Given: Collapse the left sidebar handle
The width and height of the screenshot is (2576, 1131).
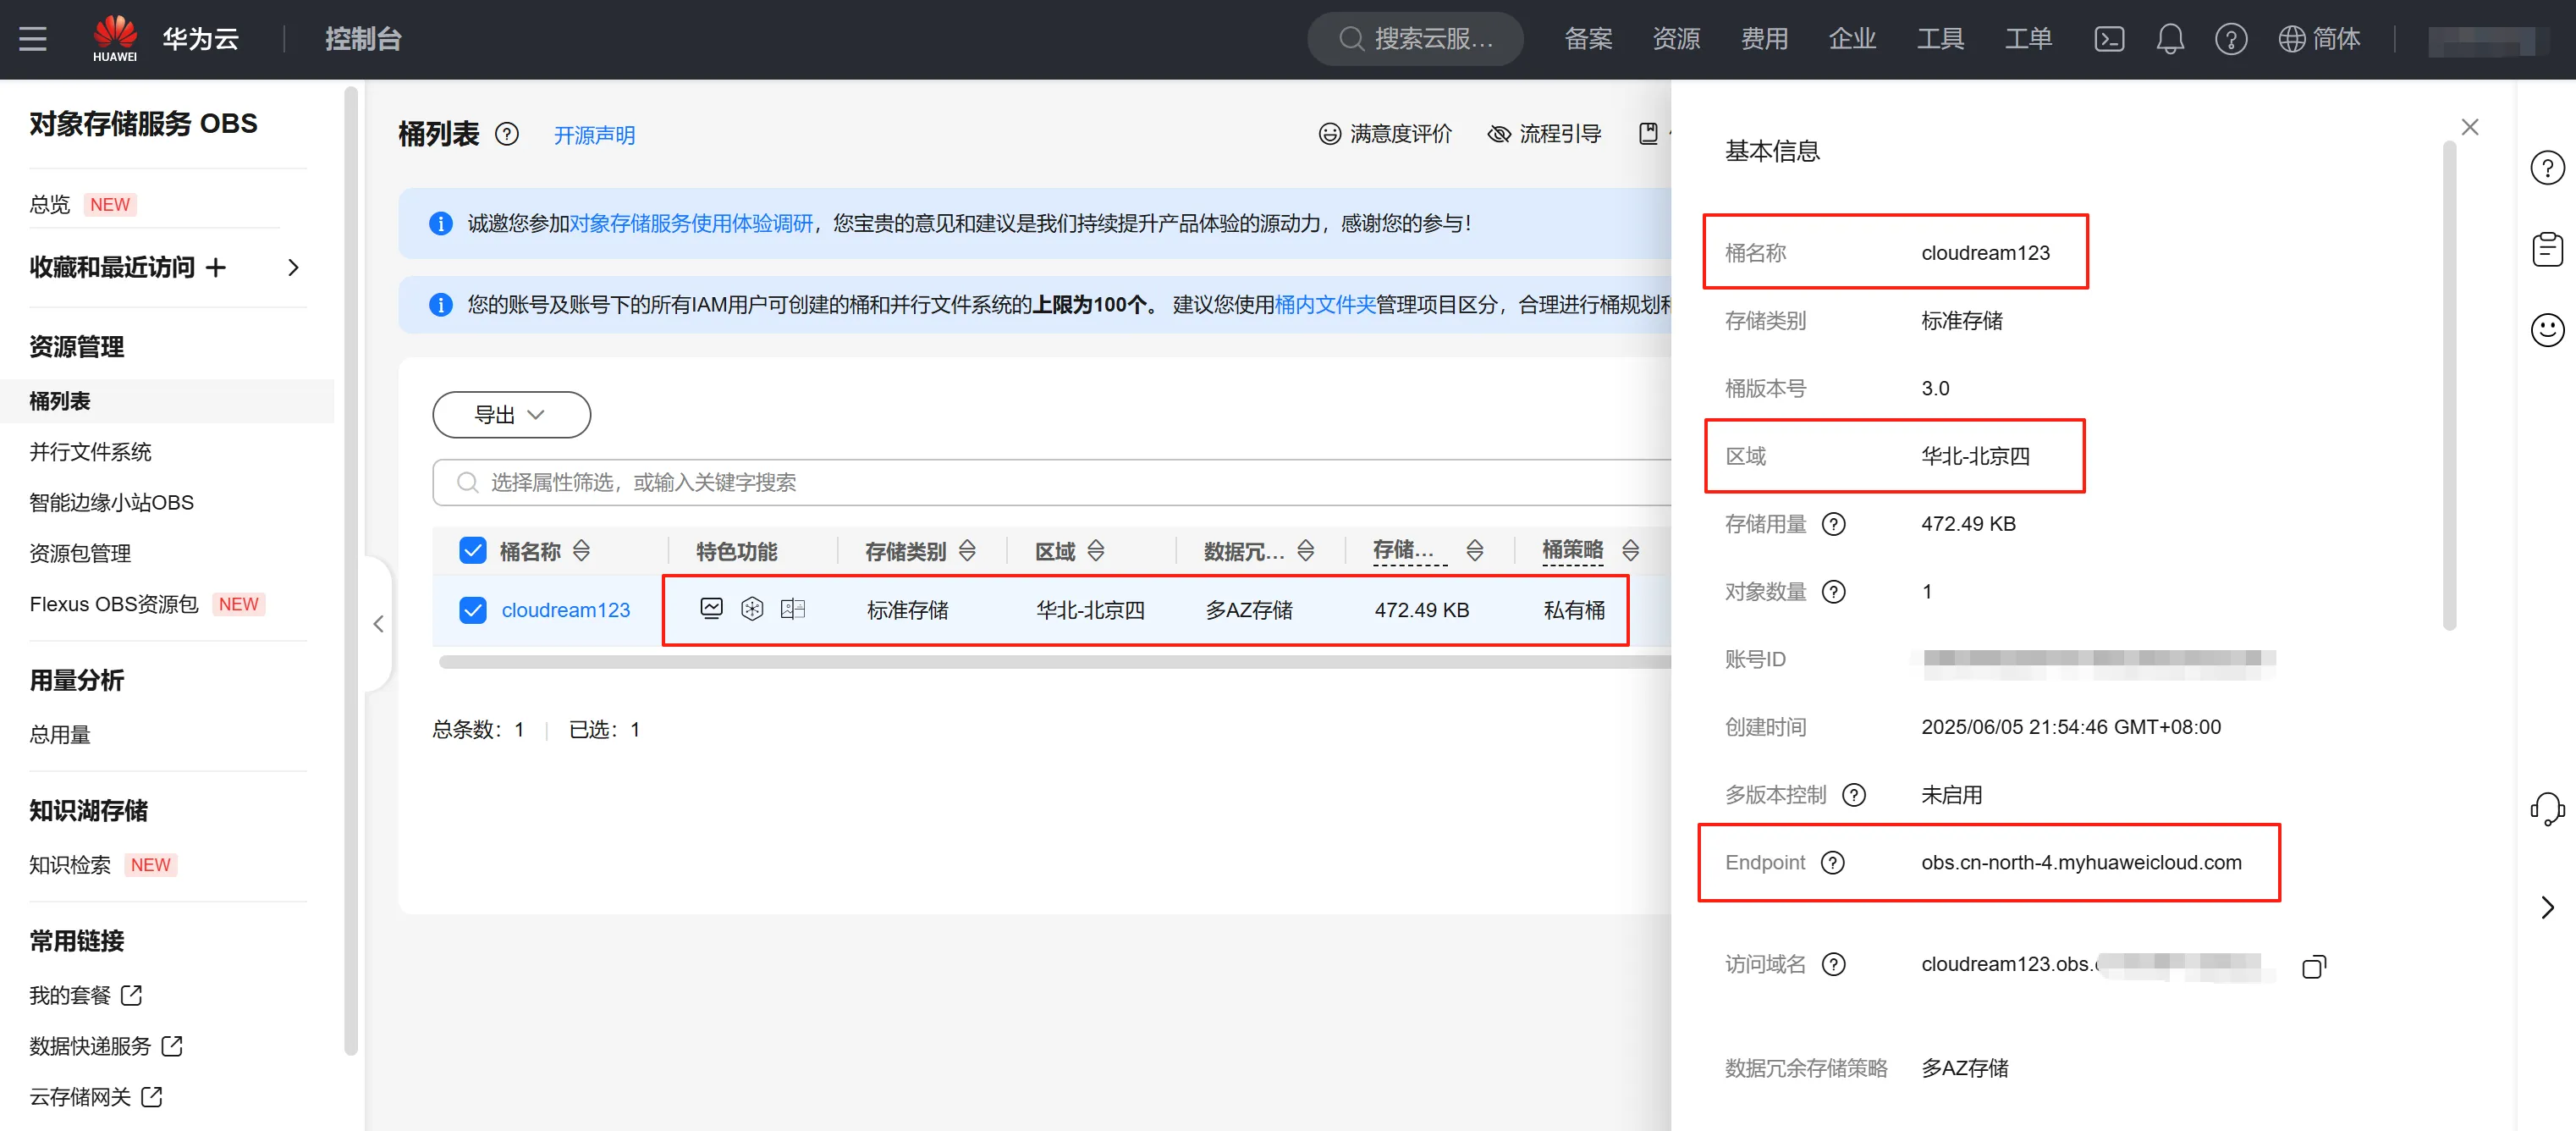Looking at the screenshot, I should tap(378, 624).
